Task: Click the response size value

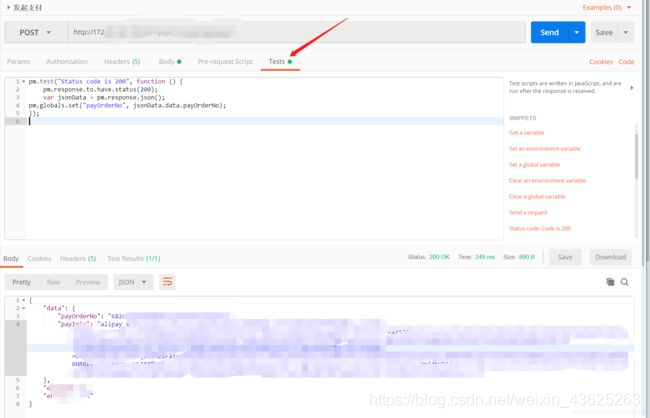Action: coord(527,257)
